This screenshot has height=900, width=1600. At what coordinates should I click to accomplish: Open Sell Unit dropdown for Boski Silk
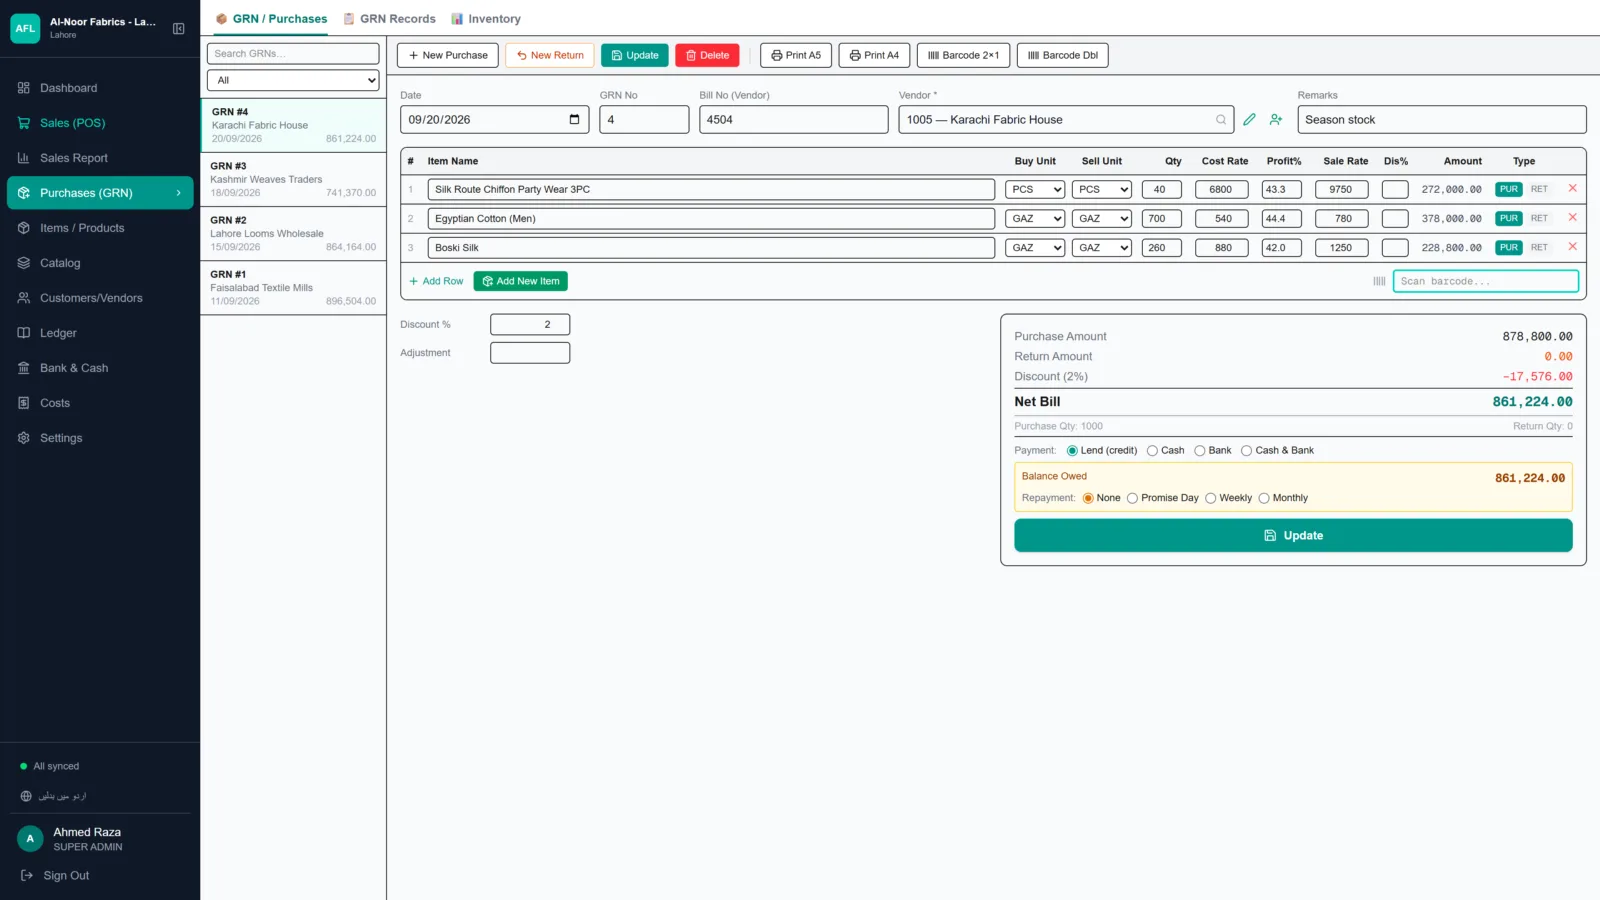pos(1102,247)
